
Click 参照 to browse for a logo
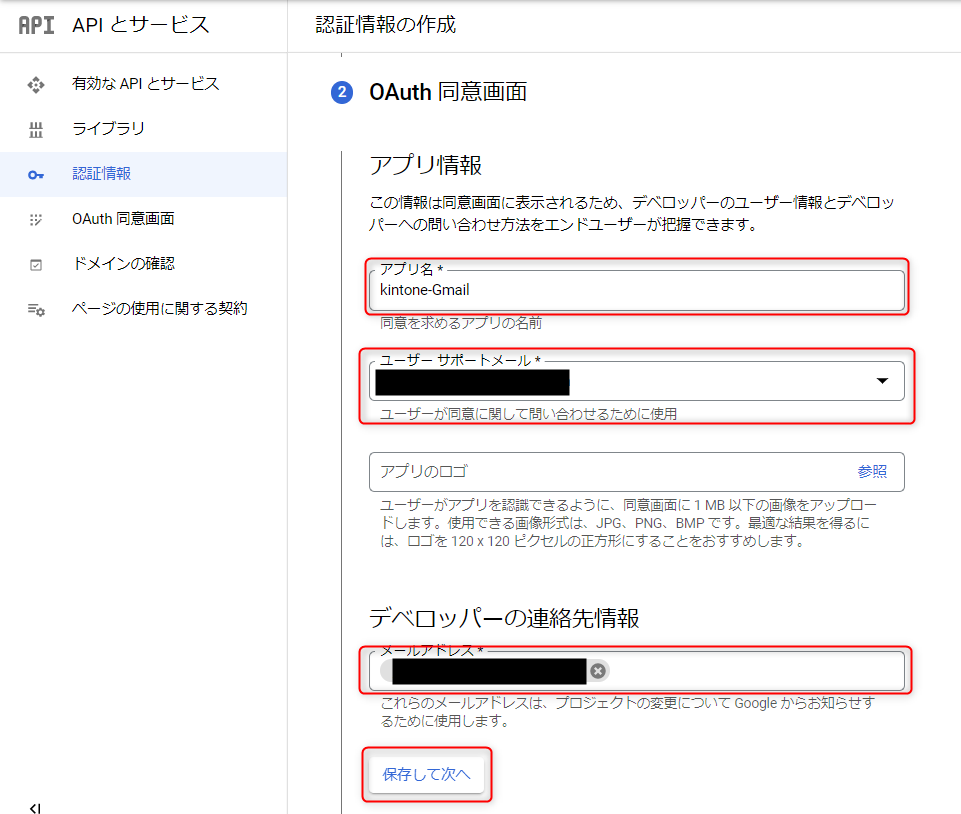(x=871, y=471)
